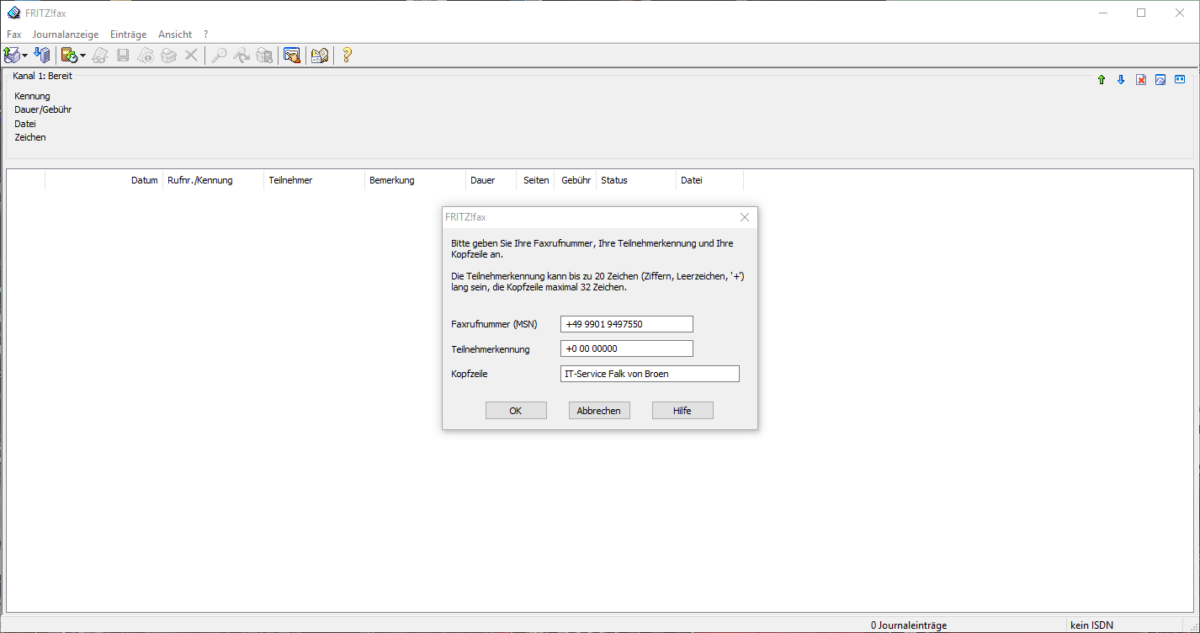The width and height of the screenshot is (1200, 633).
Task: Click the Kopfzeile input field
Action: point(650,374)
